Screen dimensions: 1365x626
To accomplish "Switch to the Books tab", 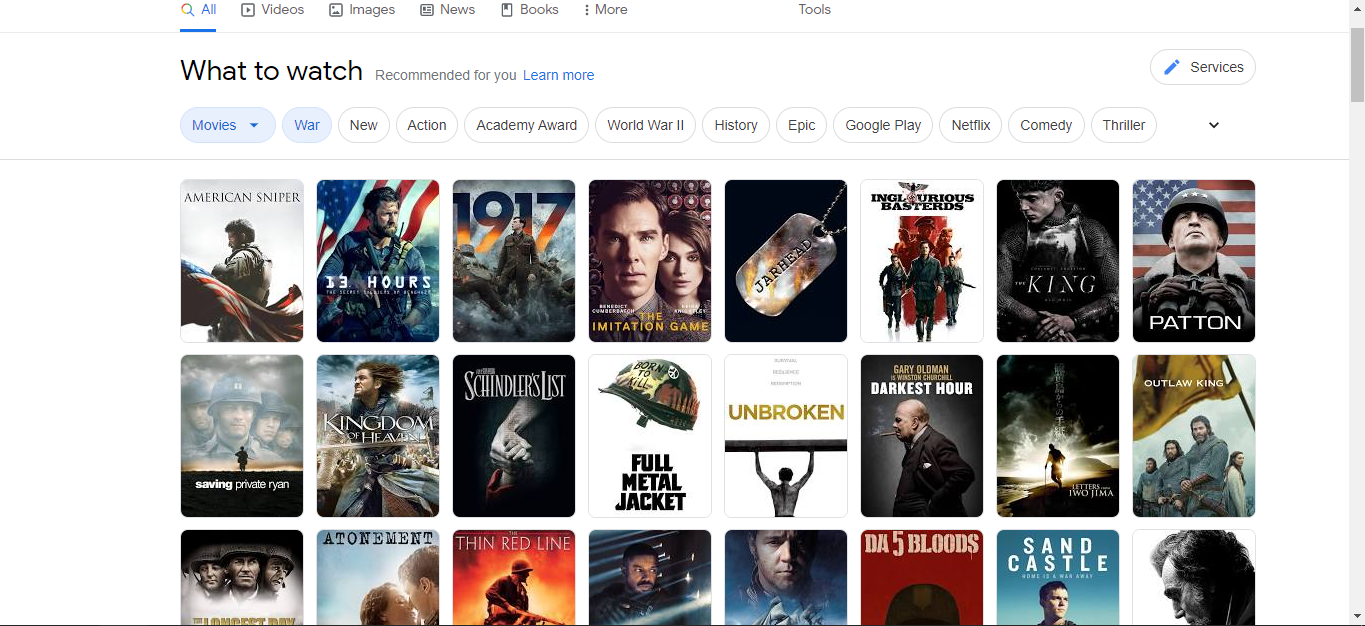I will [x=530, y=10].
